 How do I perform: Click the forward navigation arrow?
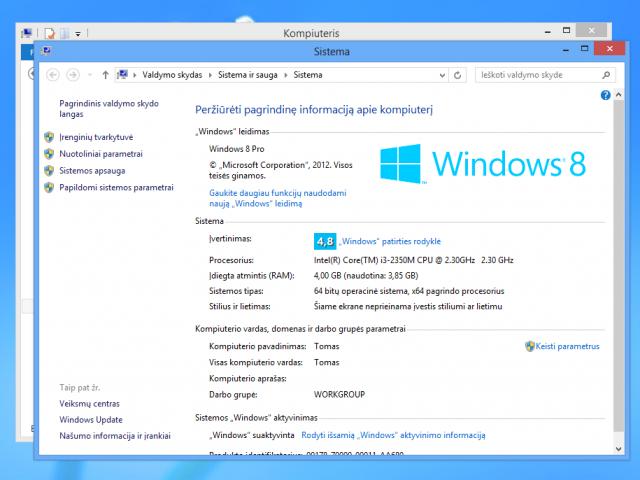72,75
